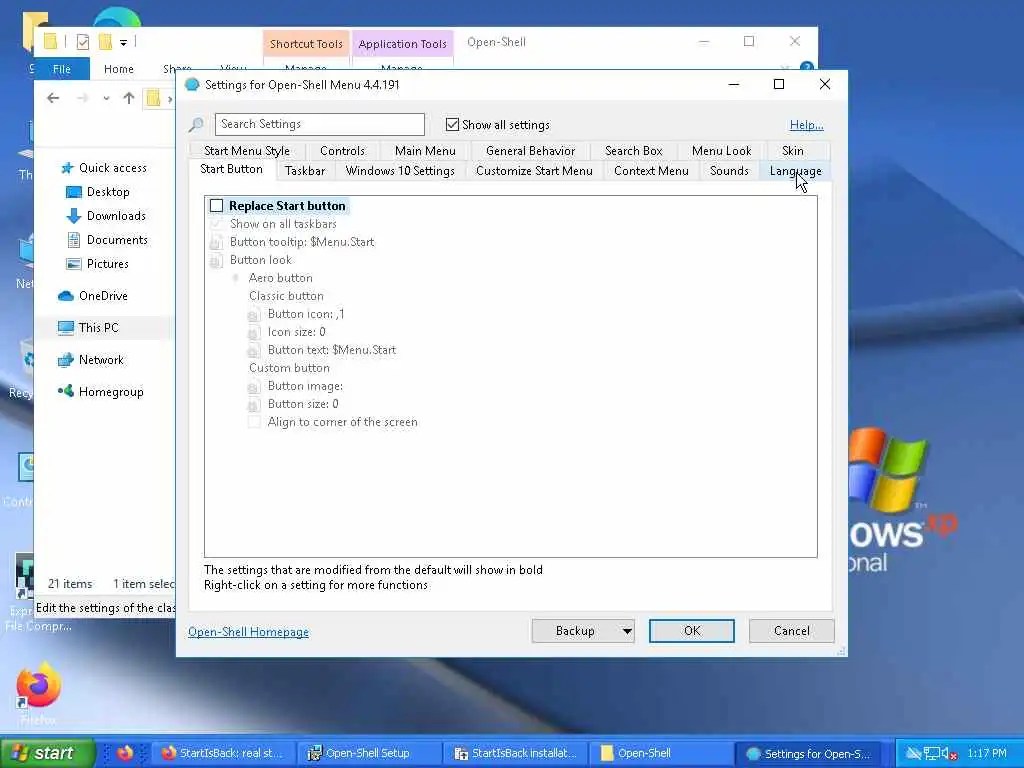Click the Button text setting icon
The image size is (1024, 768).
pos(253,351)
